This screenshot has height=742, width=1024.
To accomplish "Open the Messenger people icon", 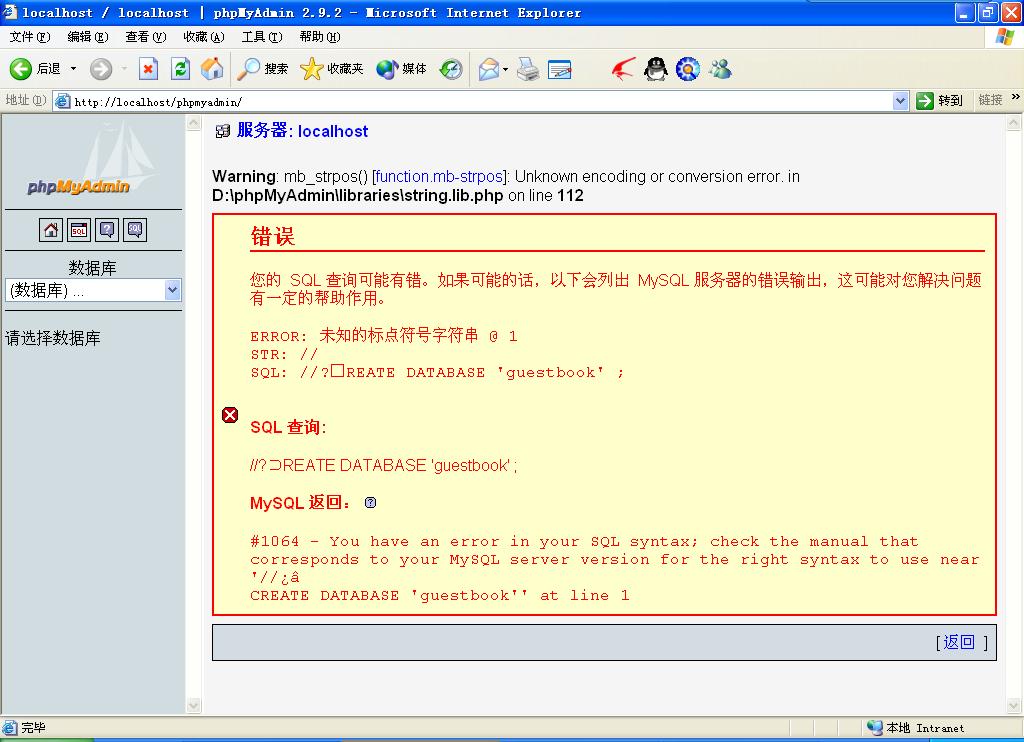I will pyautogui.click(x=720, y=69).
